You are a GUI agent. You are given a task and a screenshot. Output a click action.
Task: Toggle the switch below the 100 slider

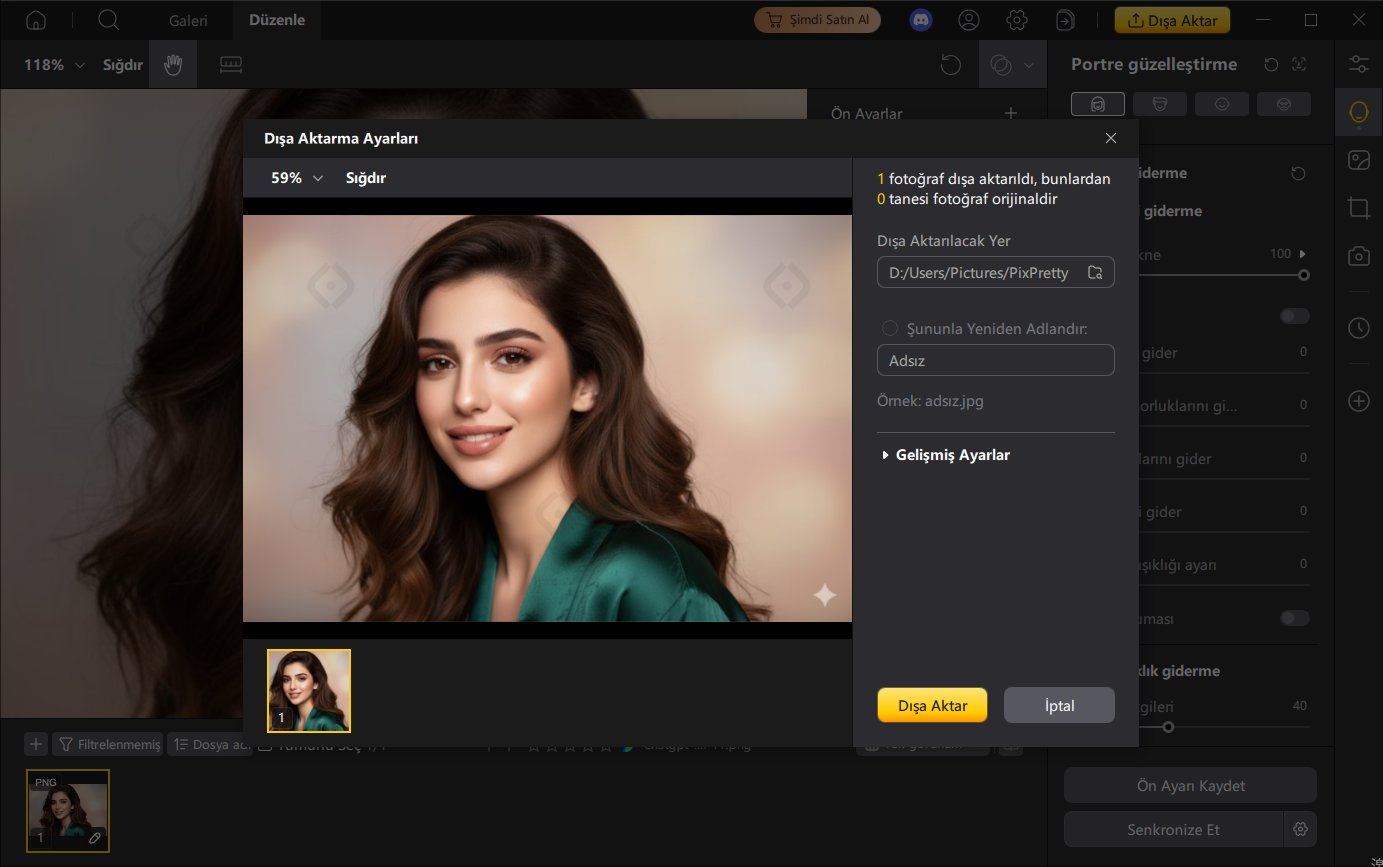coord(1294,316)
